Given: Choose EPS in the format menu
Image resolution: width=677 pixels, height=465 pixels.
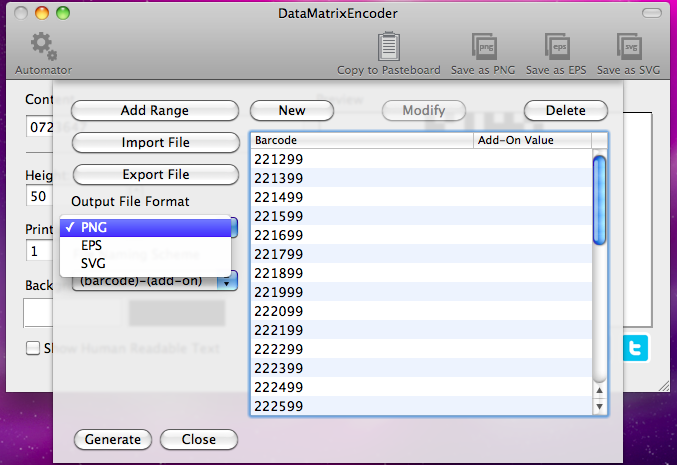Looking at the screenshot, I should click(x=146, y=246).
